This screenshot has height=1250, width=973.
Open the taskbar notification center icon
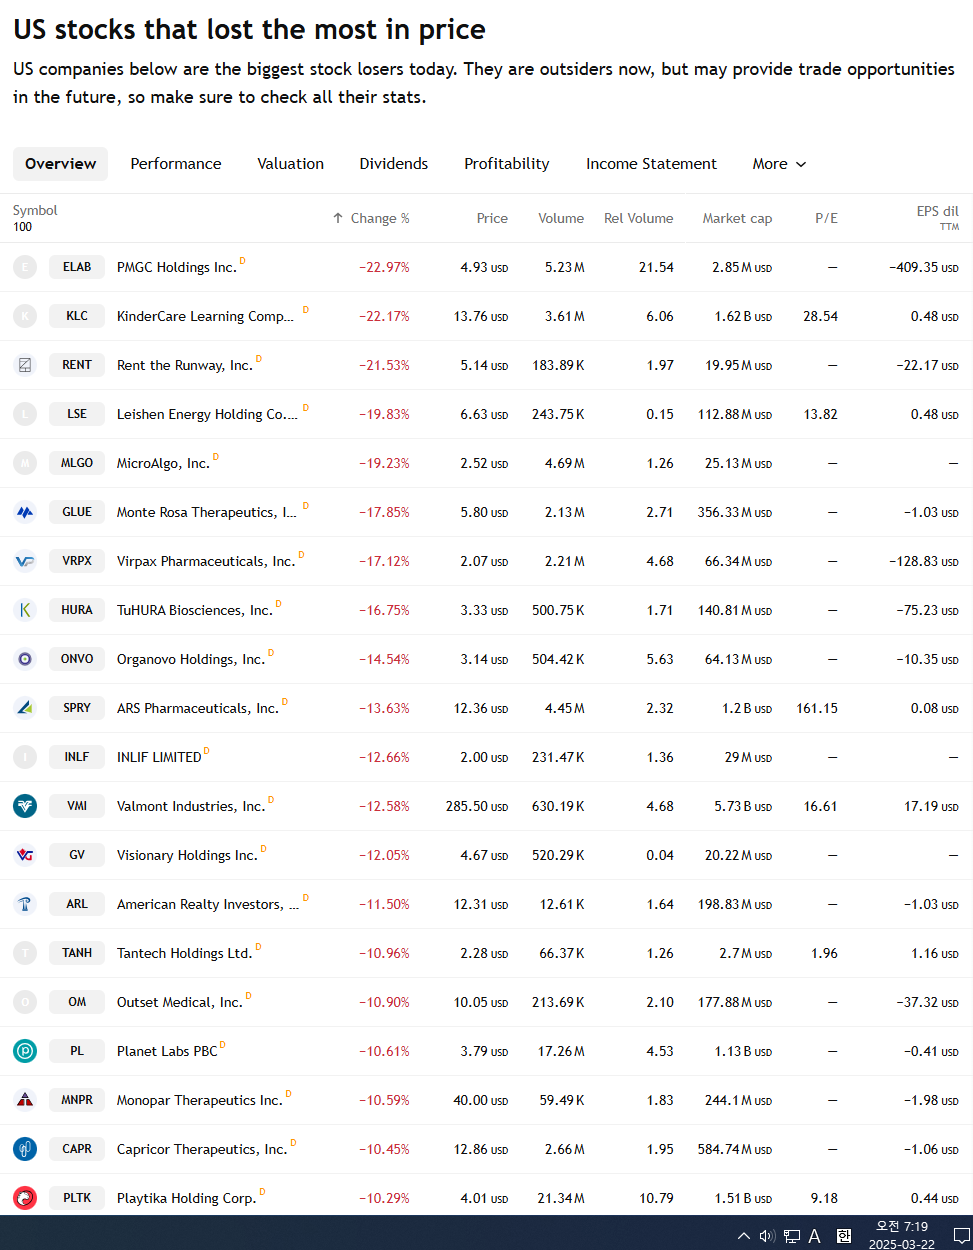[x=961, y=1236]
